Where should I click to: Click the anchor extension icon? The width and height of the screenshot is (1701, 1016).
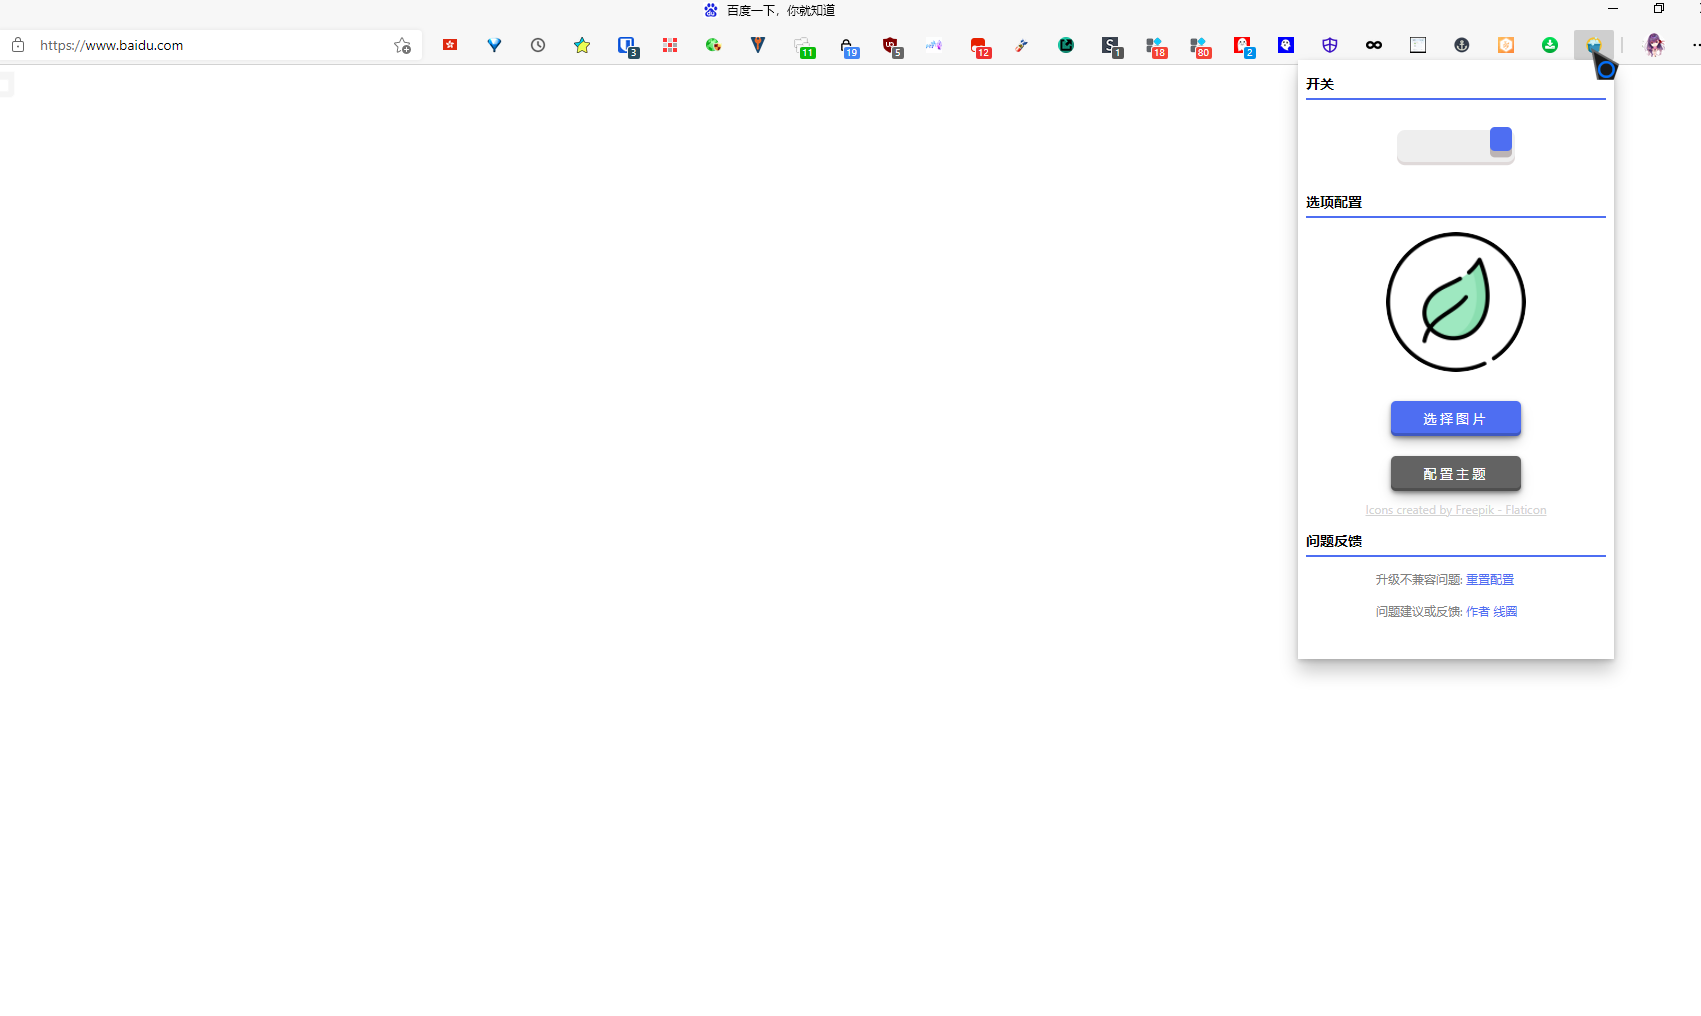pos(1462,45)
